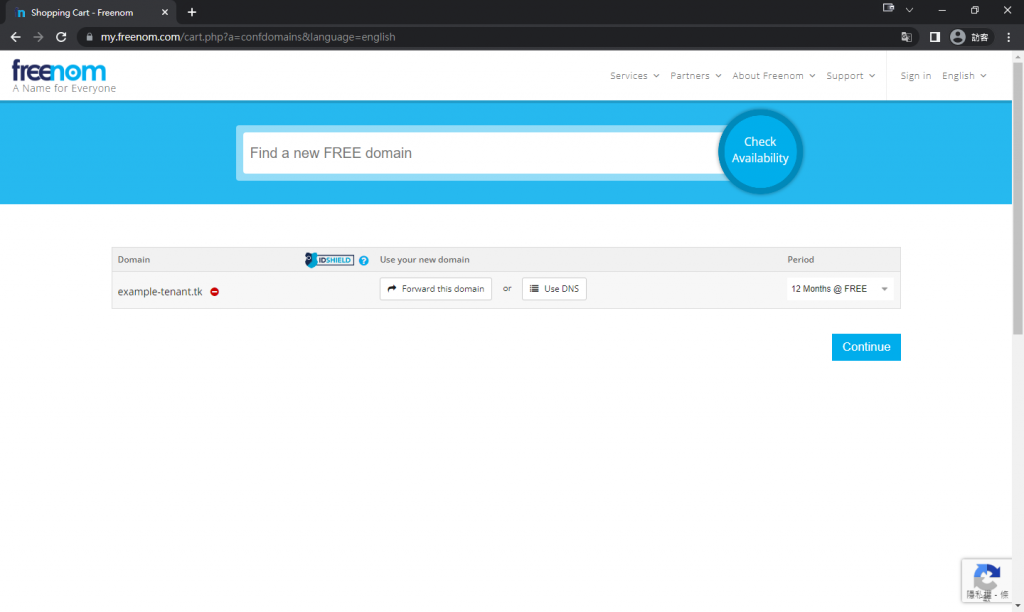Expand the Support menu
The image size is (1024, 612).
(x=850, y=76)
